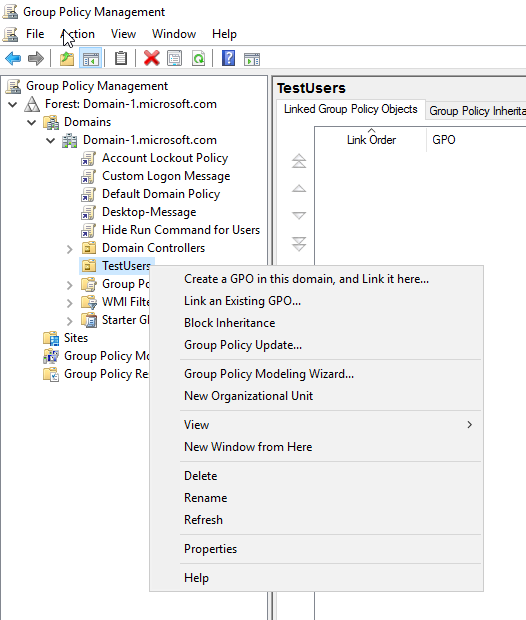
Task: Collapse the Forest: Domain-1.microsoft.com node
Action: (x=13, y=104)
